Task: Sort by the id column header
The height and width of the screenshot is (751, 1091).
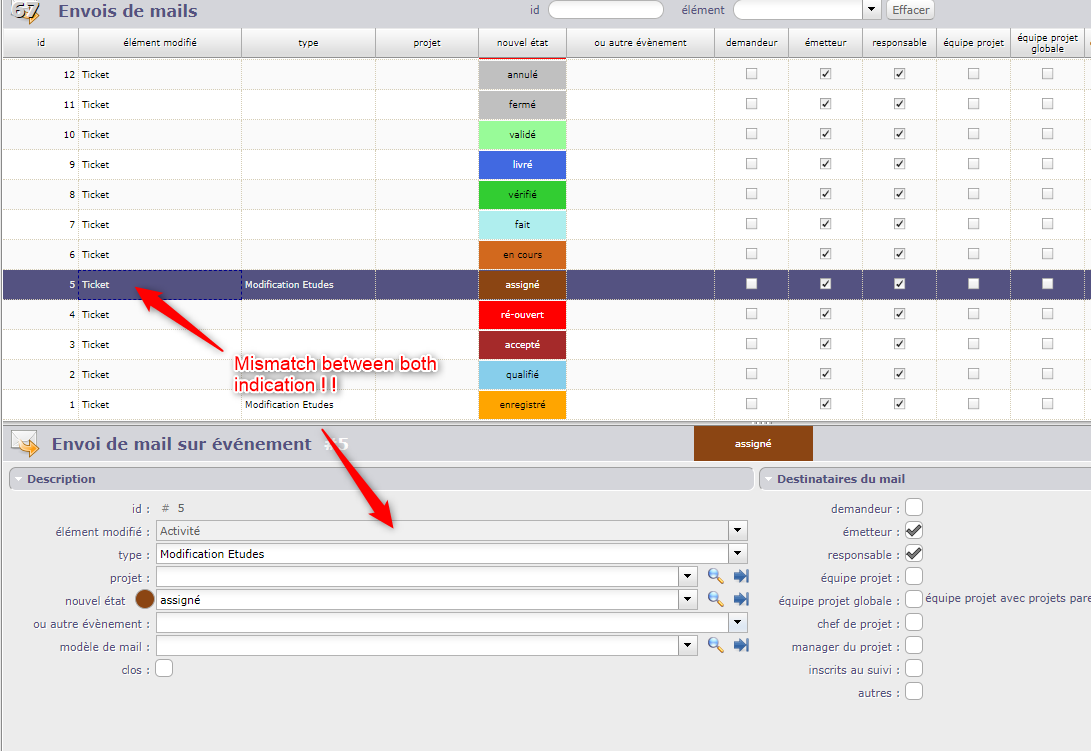Action: (x=41, y=42)
